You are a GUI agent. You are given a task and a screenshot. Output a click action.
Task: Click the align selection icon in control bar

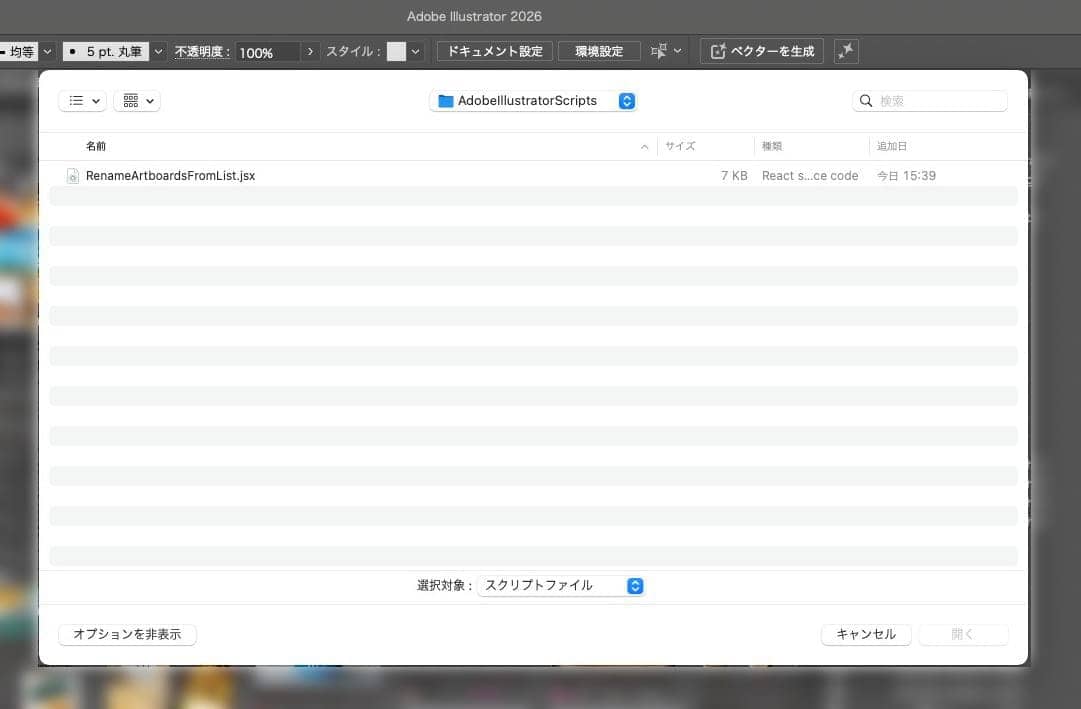pos(659,51)
